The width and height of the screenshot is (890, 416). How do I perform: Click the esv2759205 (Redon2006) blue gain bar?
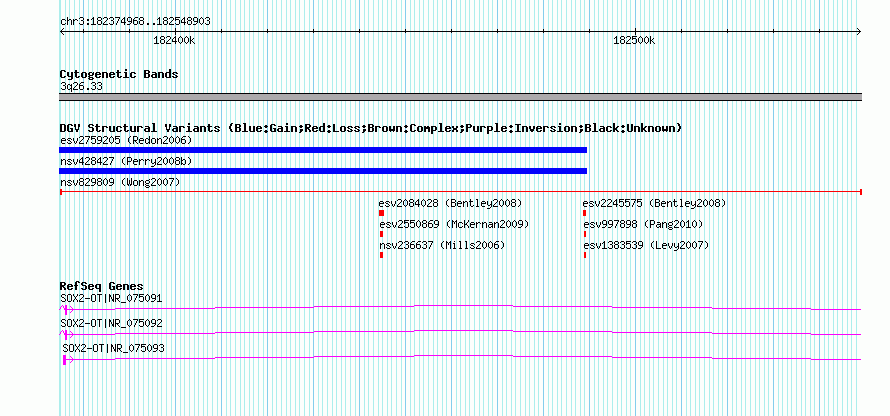point(323,150)
